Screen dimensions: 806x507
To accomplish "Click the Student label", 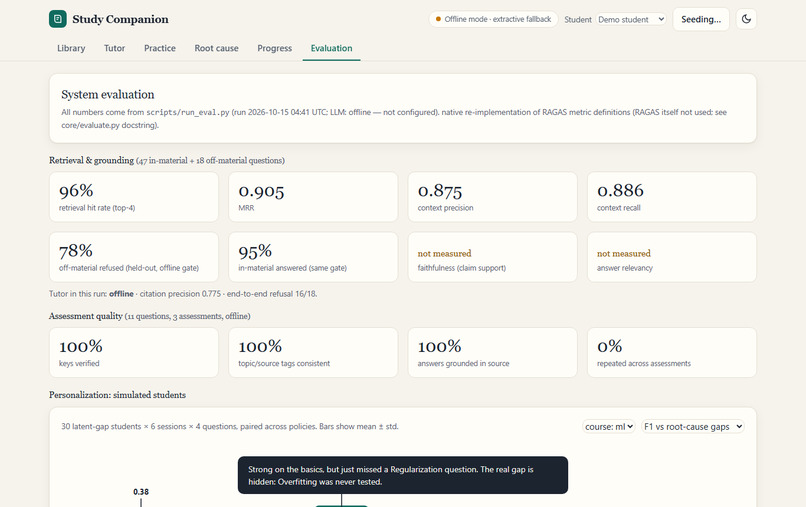I will (x=578, y=20).
